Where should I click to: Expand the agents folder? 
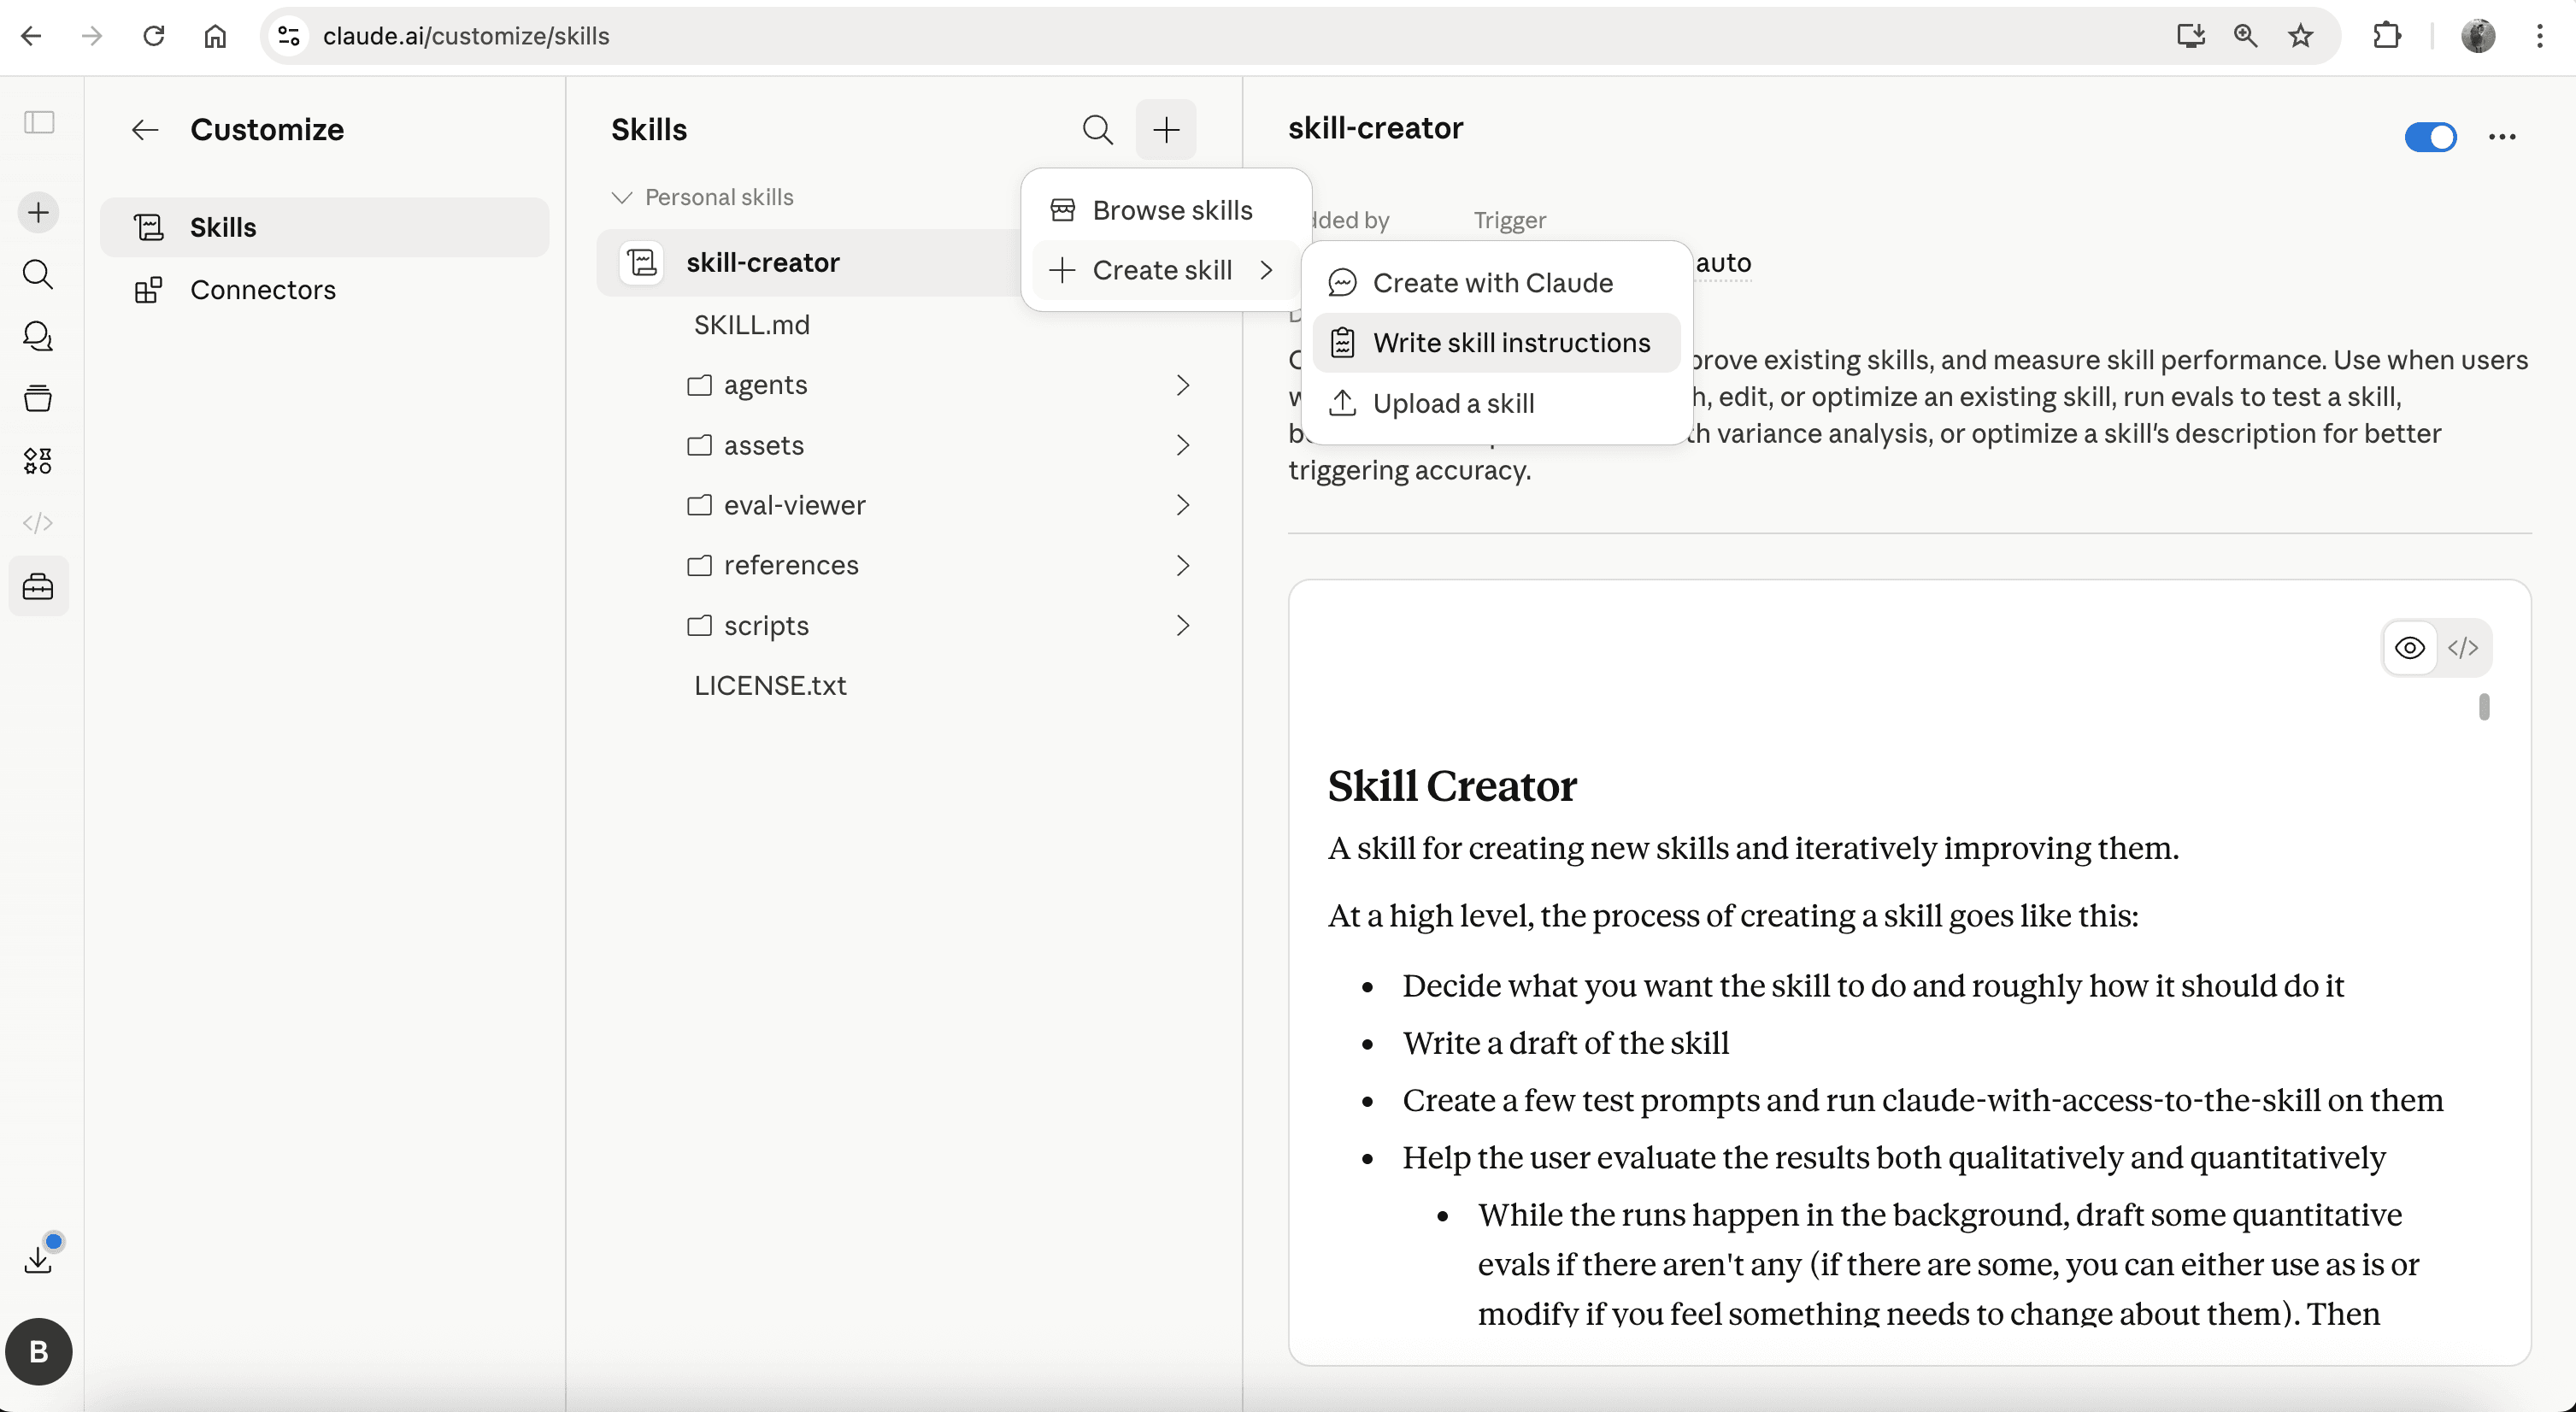click(939, 385)
